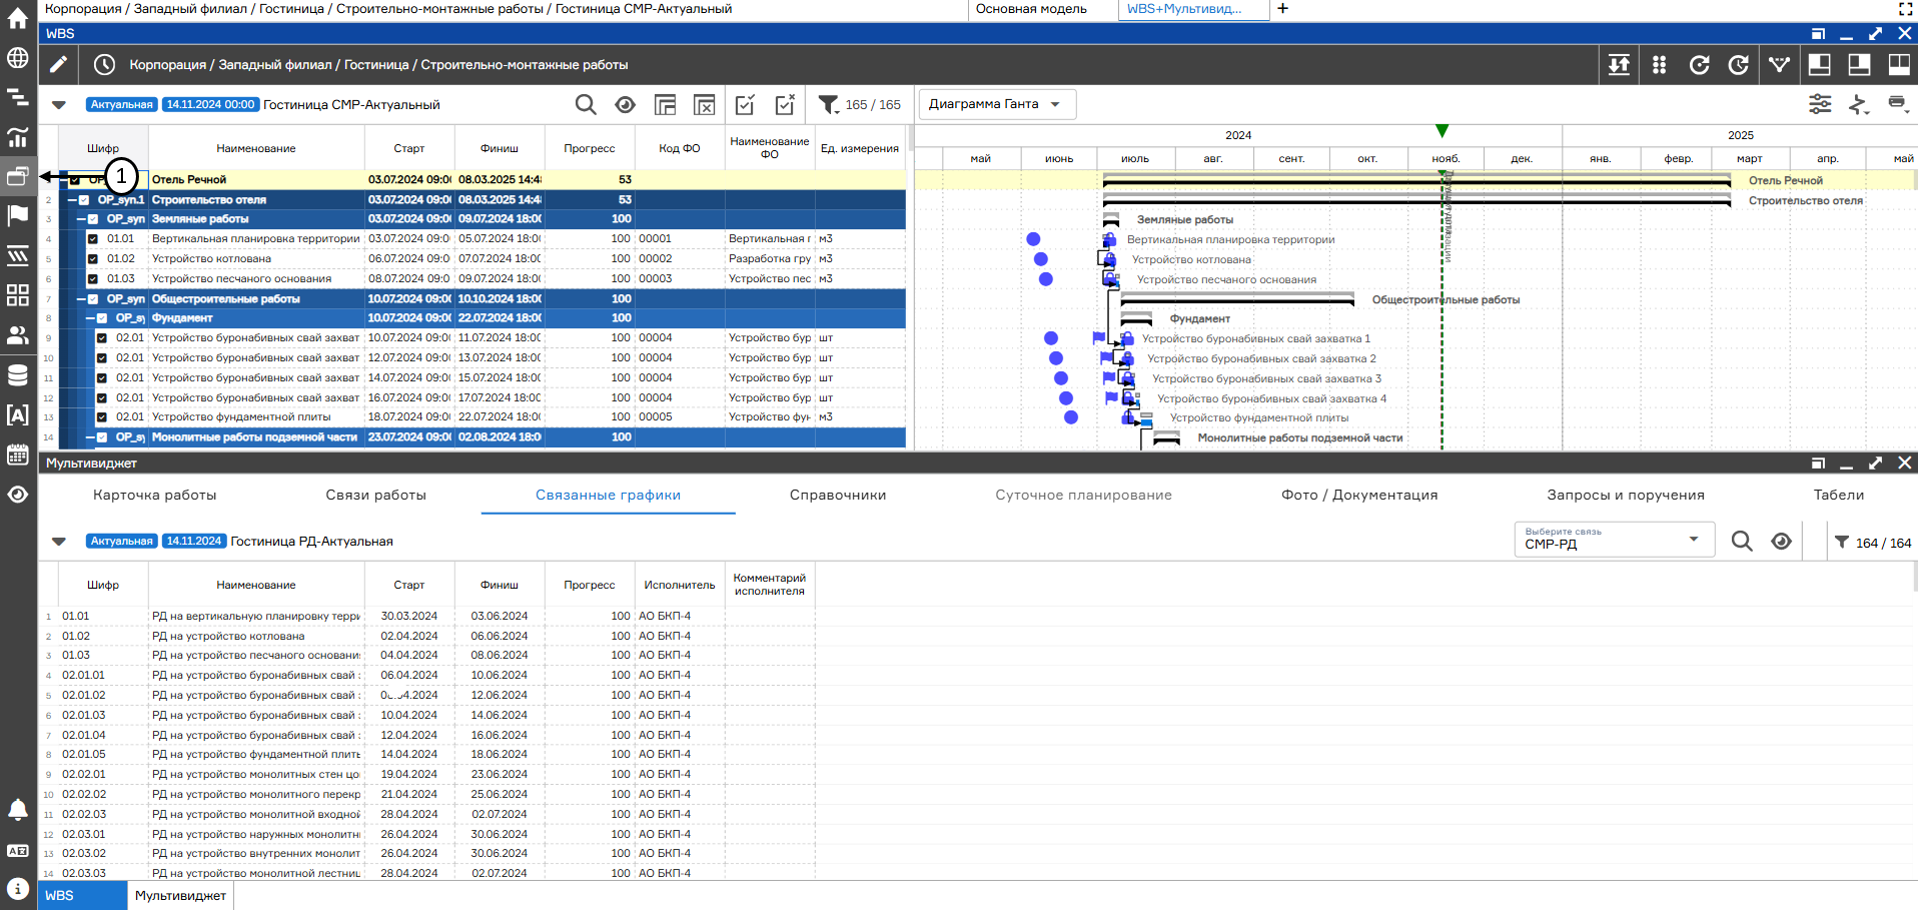Collapse the Земляные работы tree node
The width and height of the screenshot is (1918, 910).
81,219
